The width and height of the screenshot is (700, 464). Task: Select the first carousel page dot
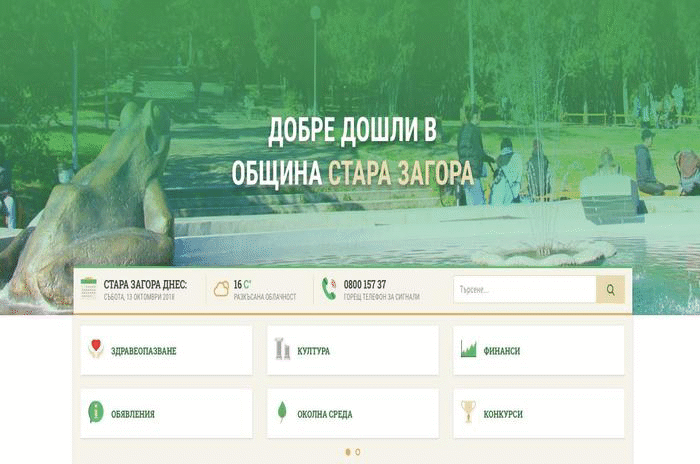(x=348, y=452)
